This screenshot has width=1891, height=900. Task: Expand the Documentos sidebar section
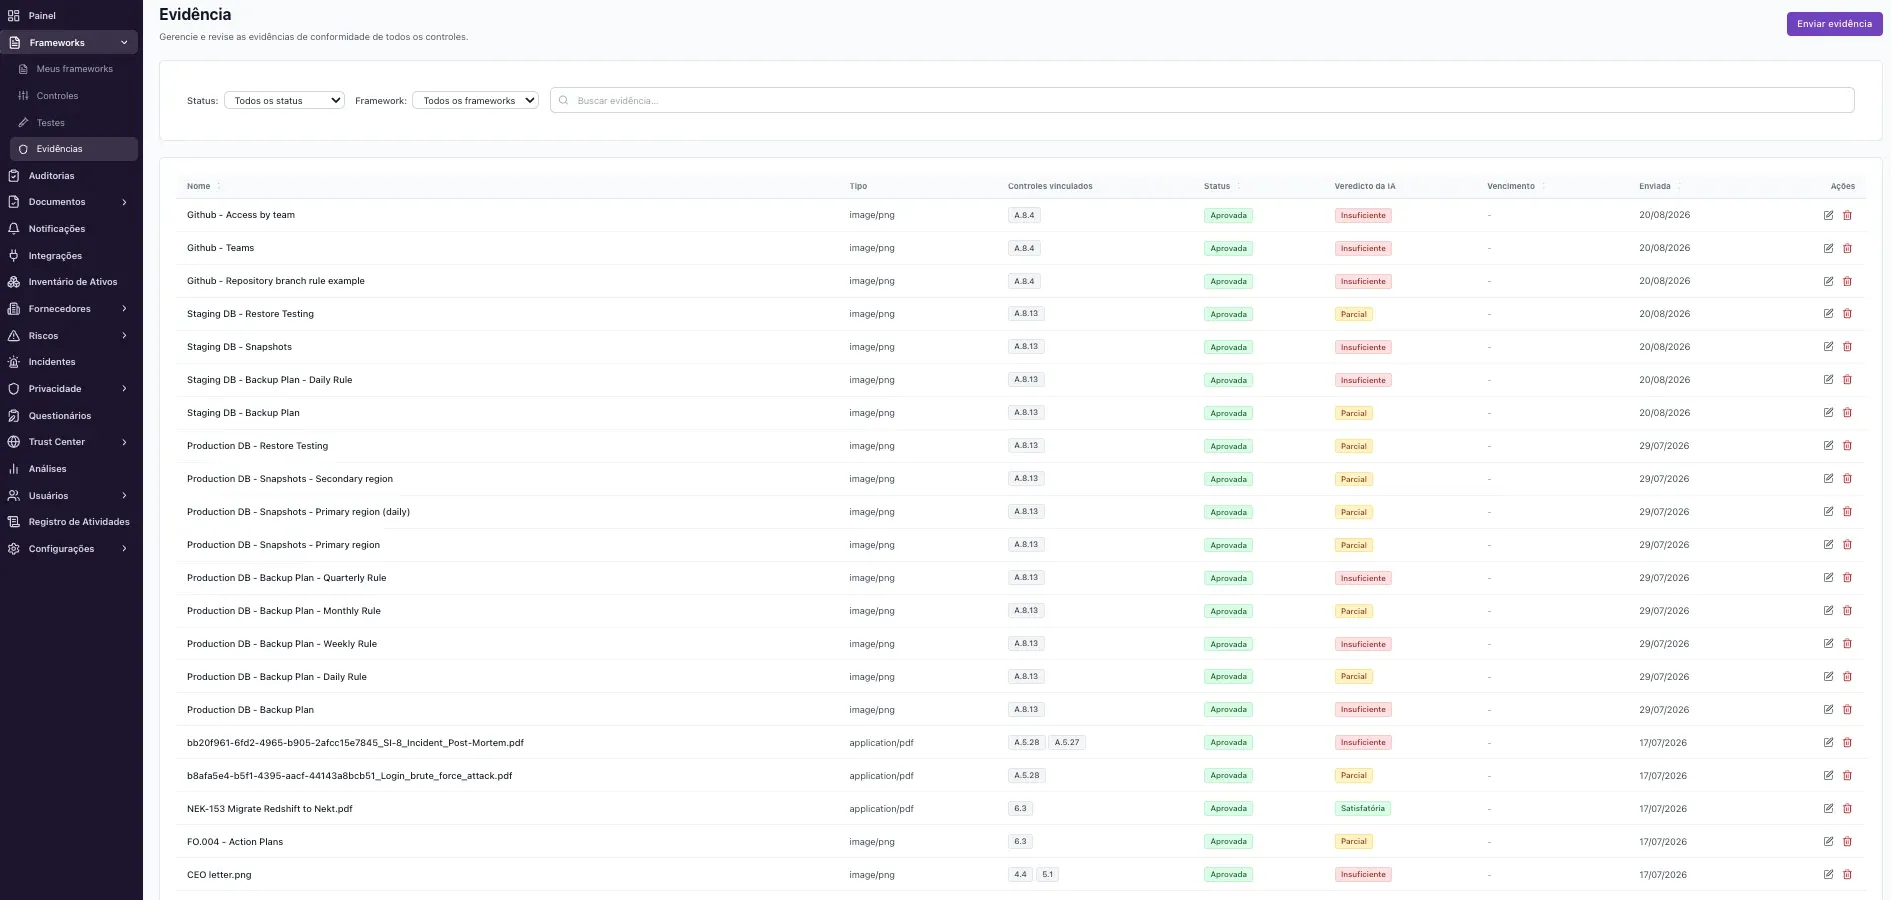point(124,202)
